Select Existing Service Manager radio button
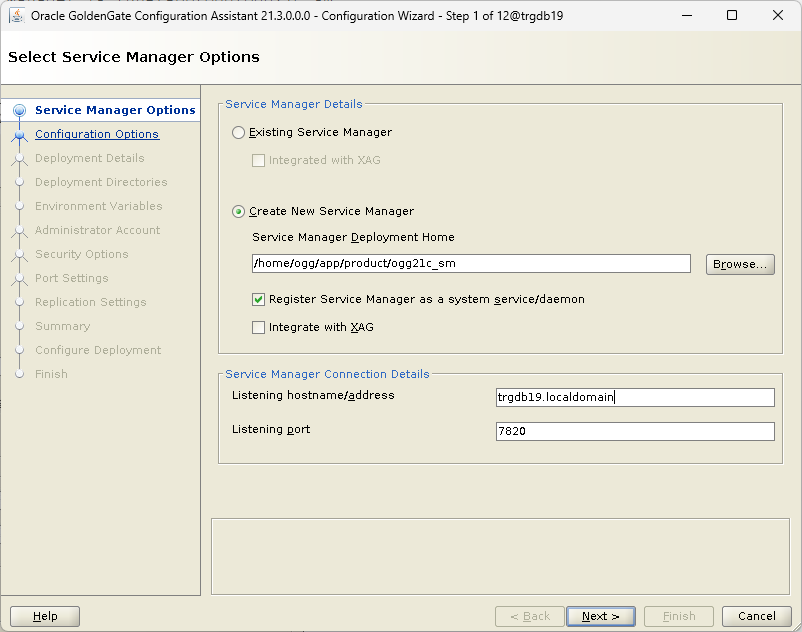 click(238, 132)
